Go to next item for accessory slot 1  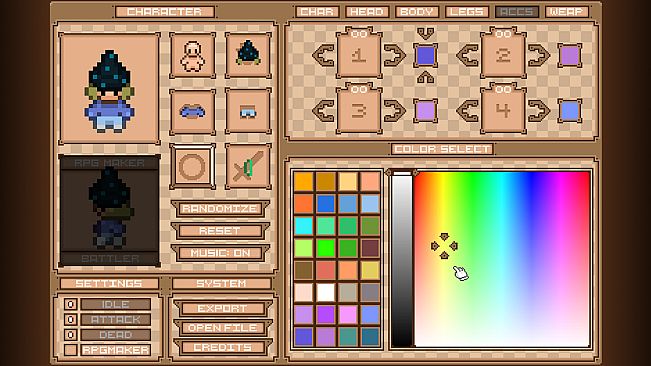pyautogui.click(x=394, y=56)
